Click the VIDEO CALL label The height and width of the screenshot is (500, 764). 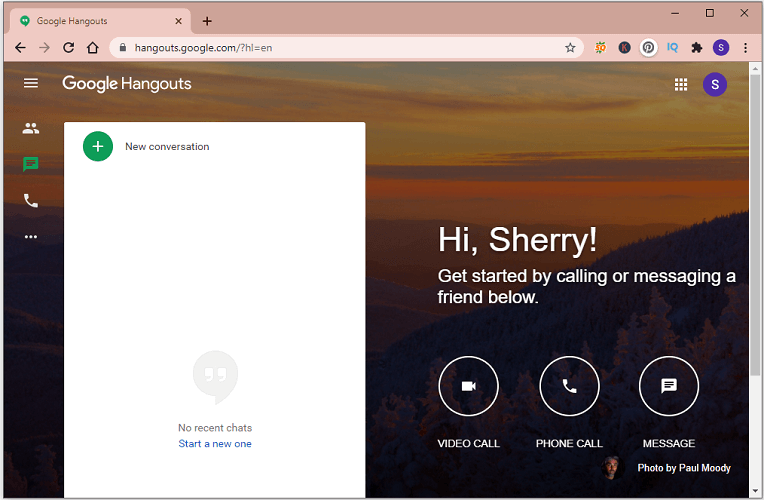(x=468, y=443)
